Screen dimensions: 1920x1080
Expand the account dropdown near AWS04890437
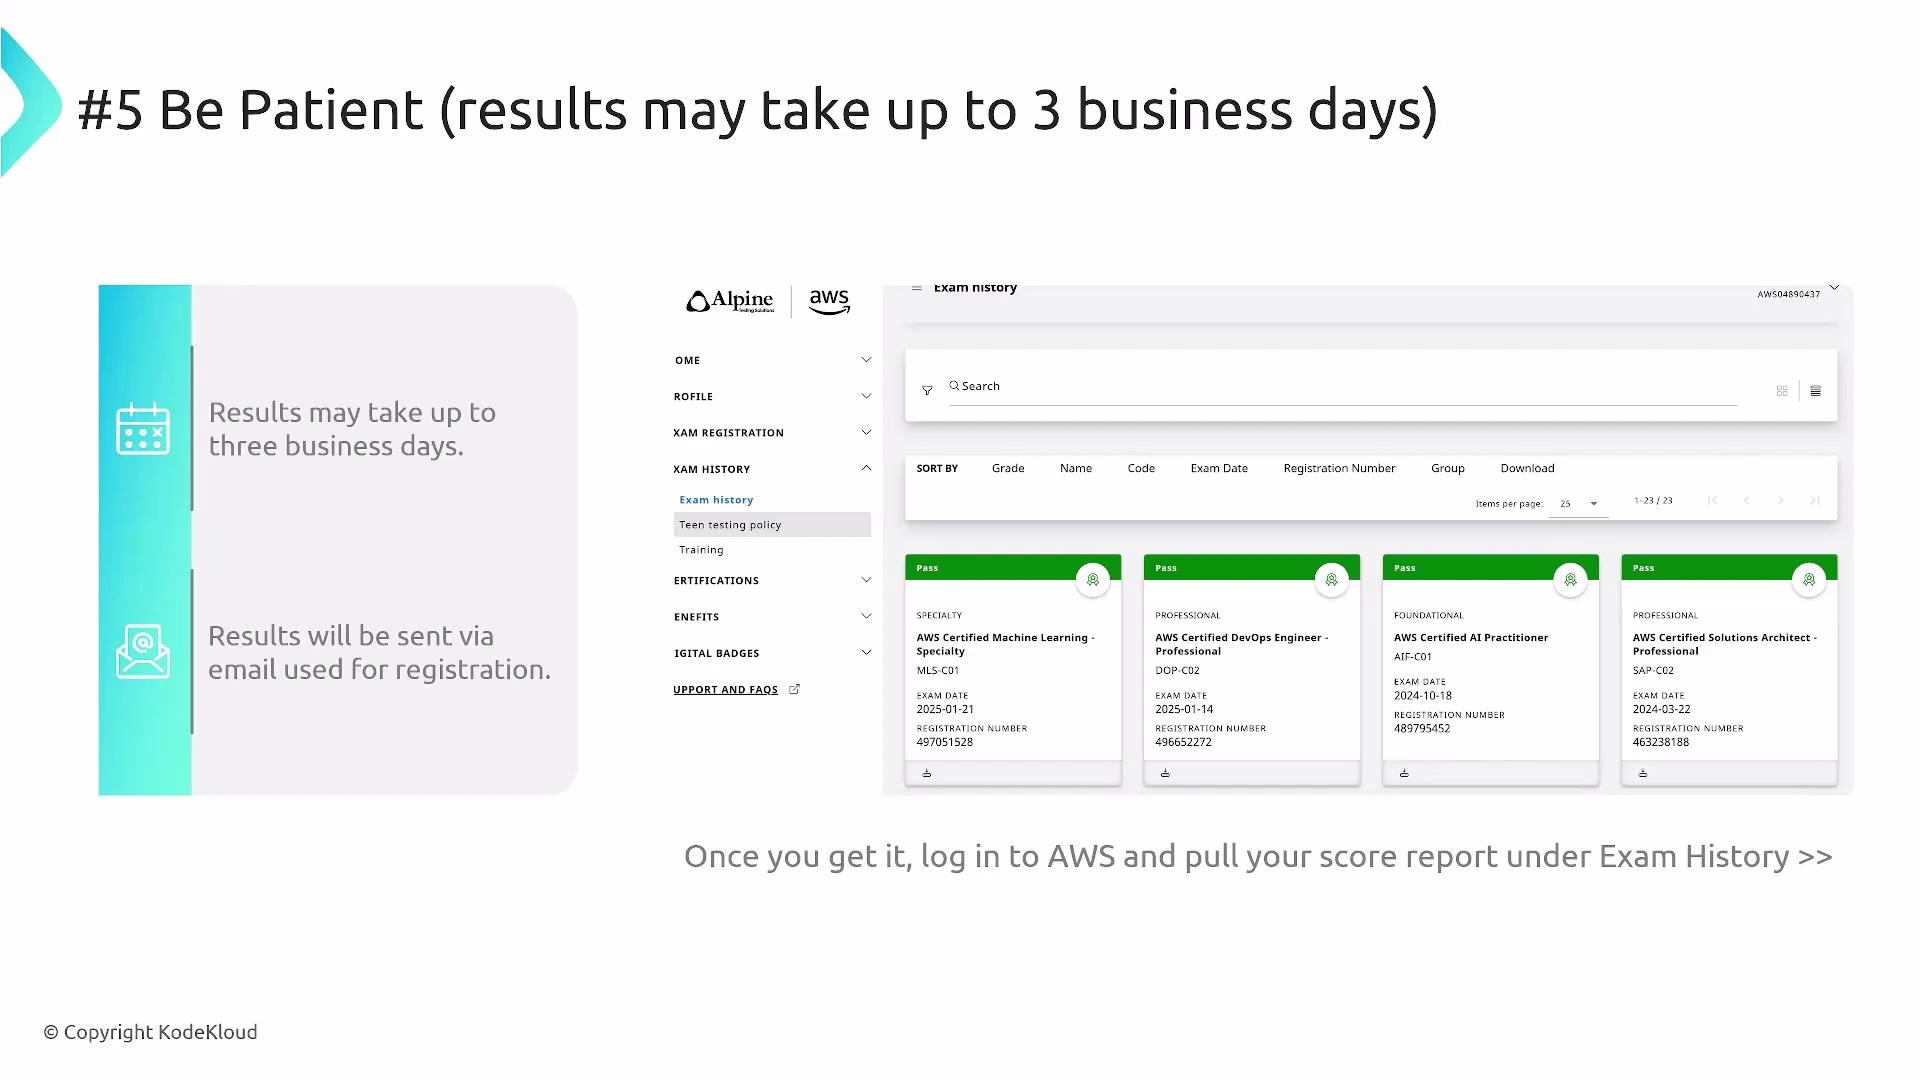(1835, 286)
